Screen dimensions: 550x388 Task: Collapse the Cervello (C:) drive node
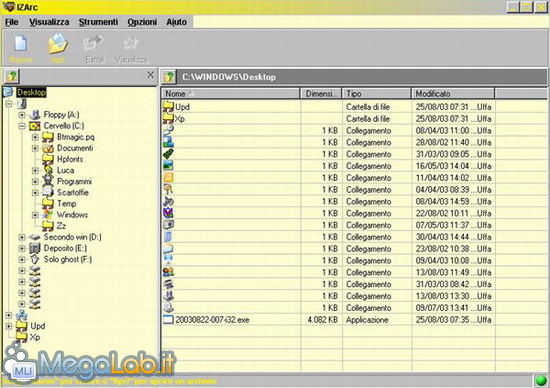pos(22,126)
